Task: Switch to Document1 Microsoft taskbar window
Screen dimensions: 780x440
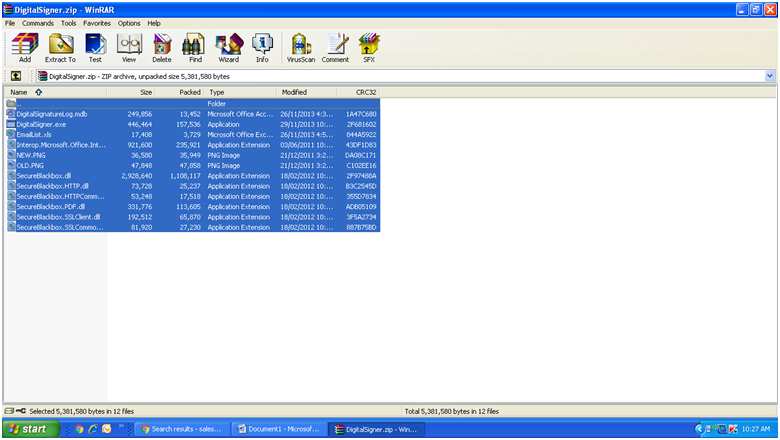Action: tap(280, 429)
